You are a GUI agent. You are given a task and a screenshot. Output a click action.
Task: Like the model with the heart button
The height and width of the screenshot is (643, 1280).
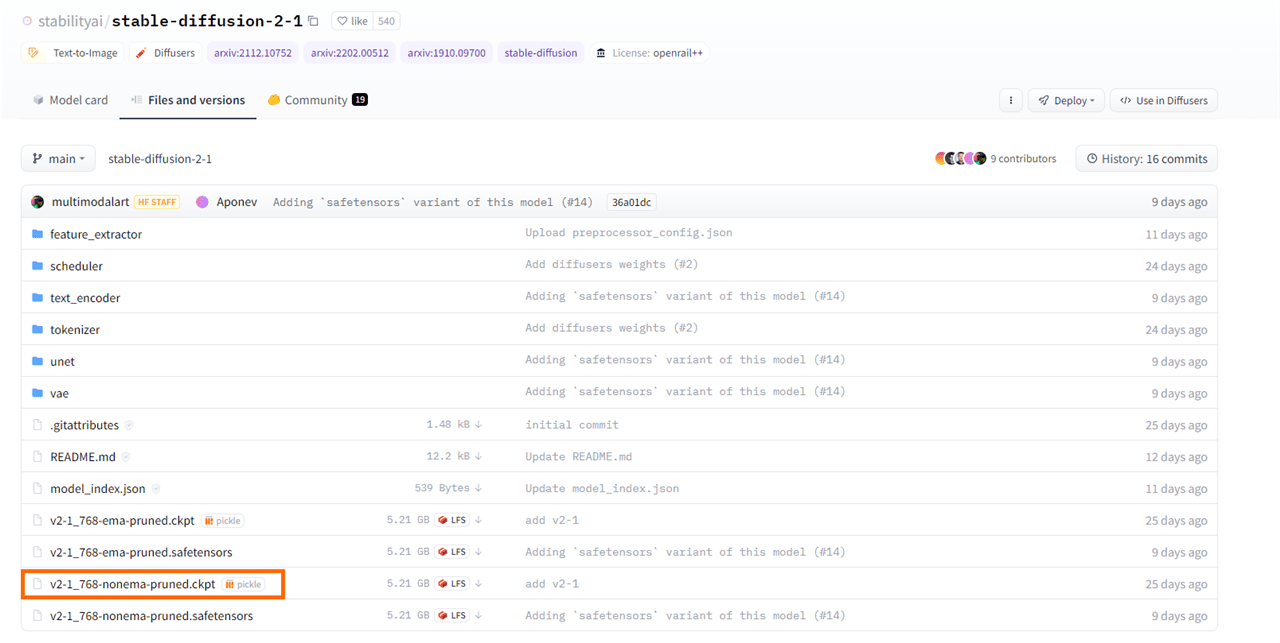353,21
